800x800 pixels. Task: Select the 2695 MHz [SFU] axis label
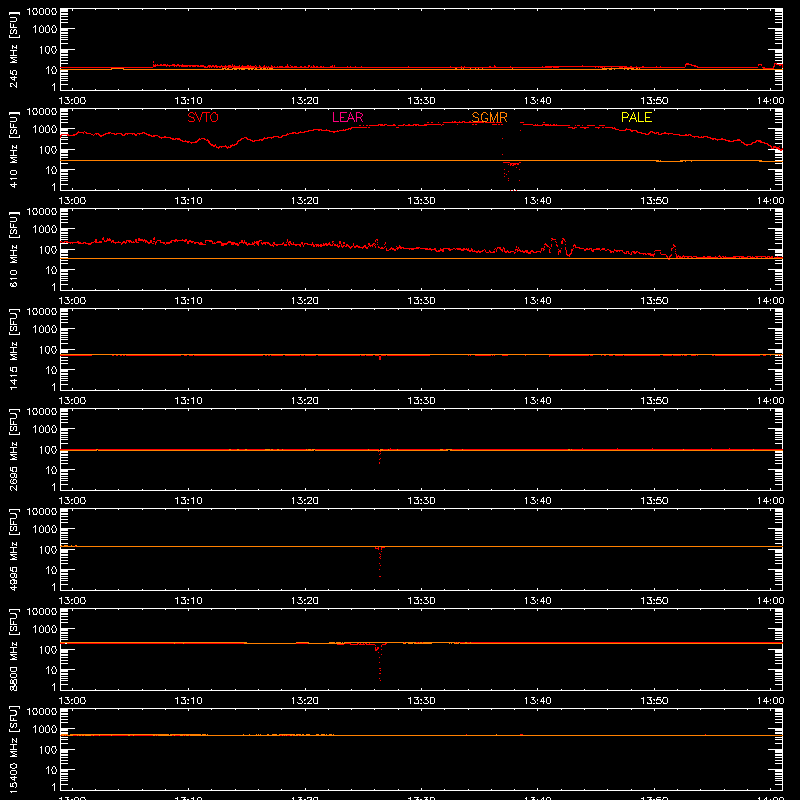[13, 449]
